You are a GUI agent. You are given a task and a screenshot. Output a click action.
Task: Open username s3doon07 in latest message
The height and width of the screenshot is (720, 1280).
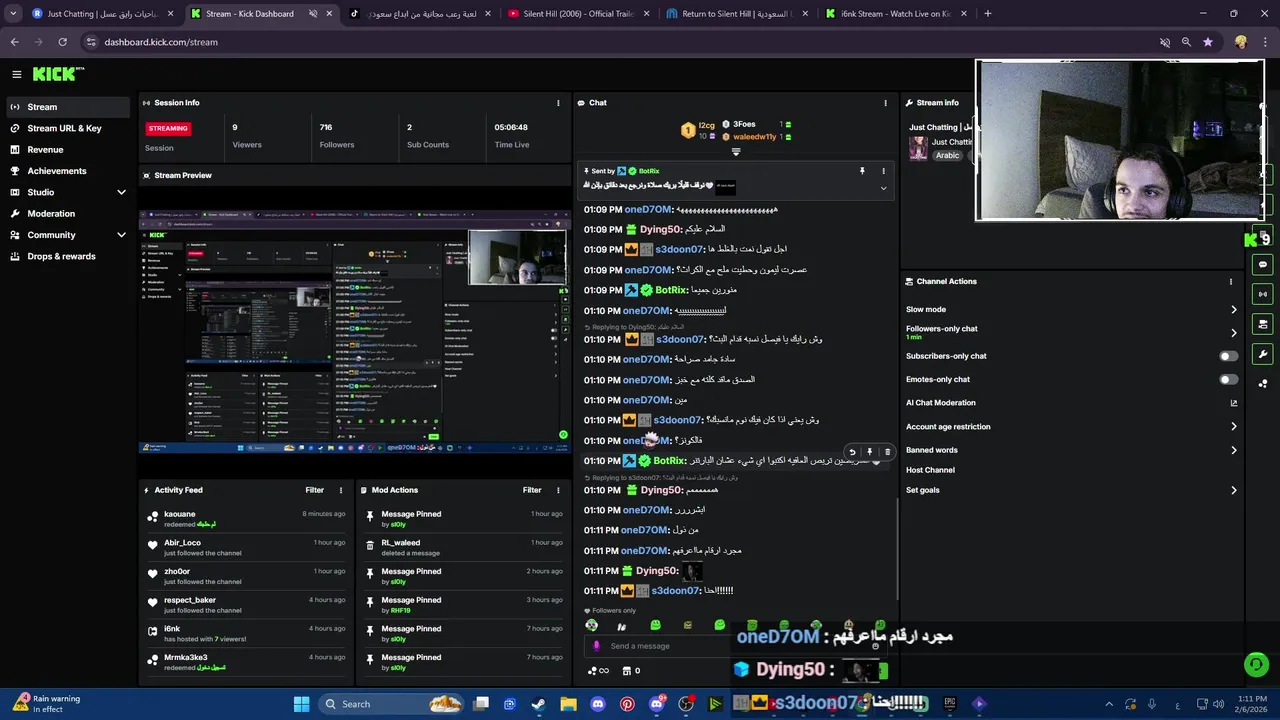pos(675,591)
